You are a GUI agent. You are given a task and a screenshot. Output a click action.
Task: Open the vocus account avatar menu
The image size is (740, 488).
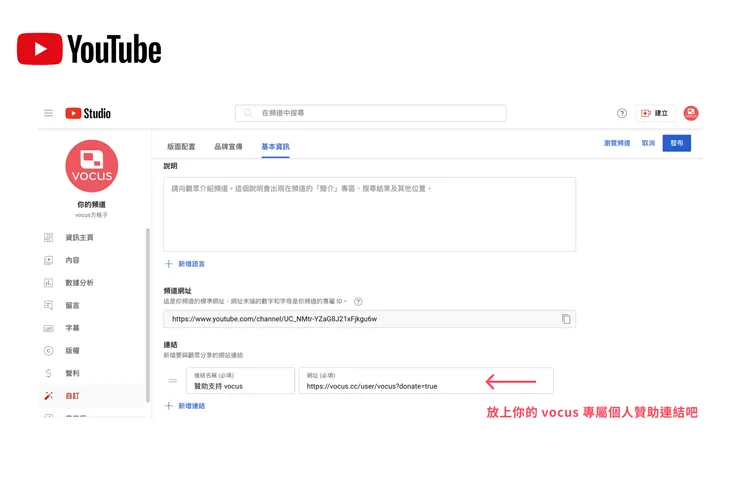pos(691,113)
